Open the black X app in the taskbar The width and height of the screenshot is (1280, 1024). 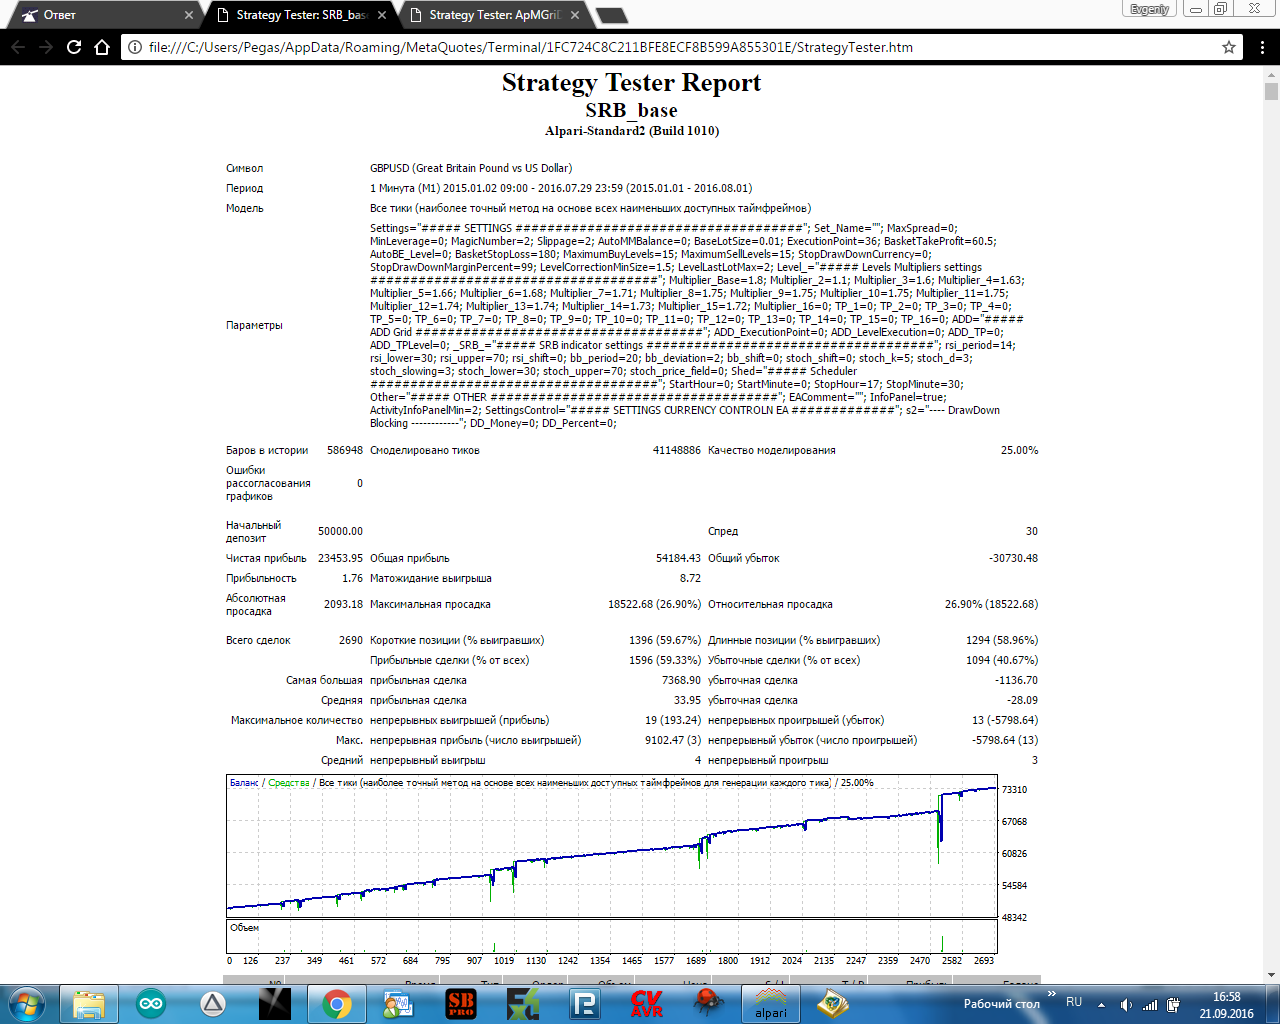(275, 1004)
